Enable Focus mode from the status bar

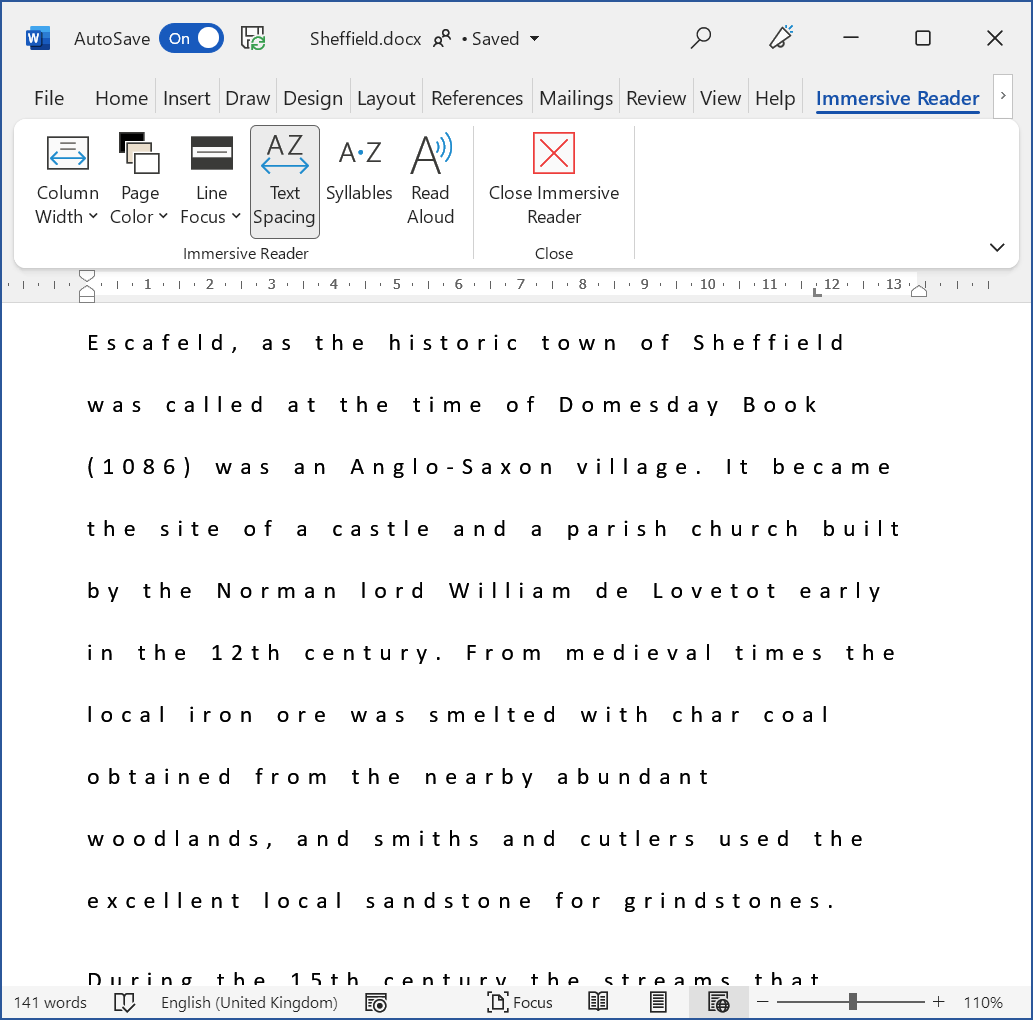click(x=520, y=1002)
